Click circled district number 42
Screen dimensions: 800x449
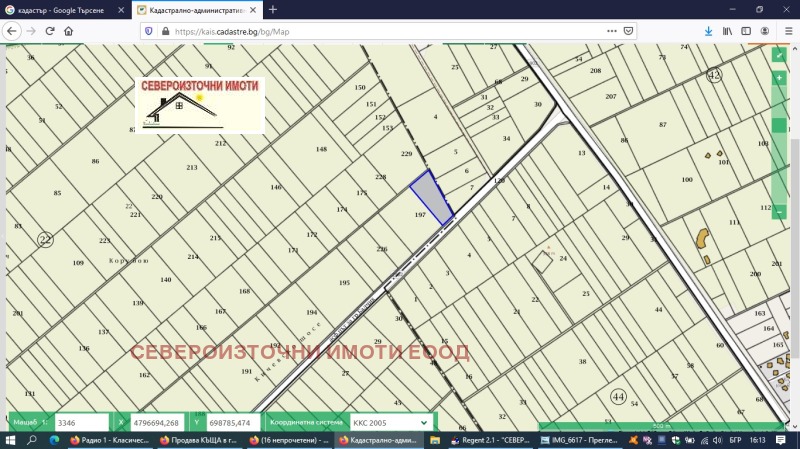coord(714,76)
